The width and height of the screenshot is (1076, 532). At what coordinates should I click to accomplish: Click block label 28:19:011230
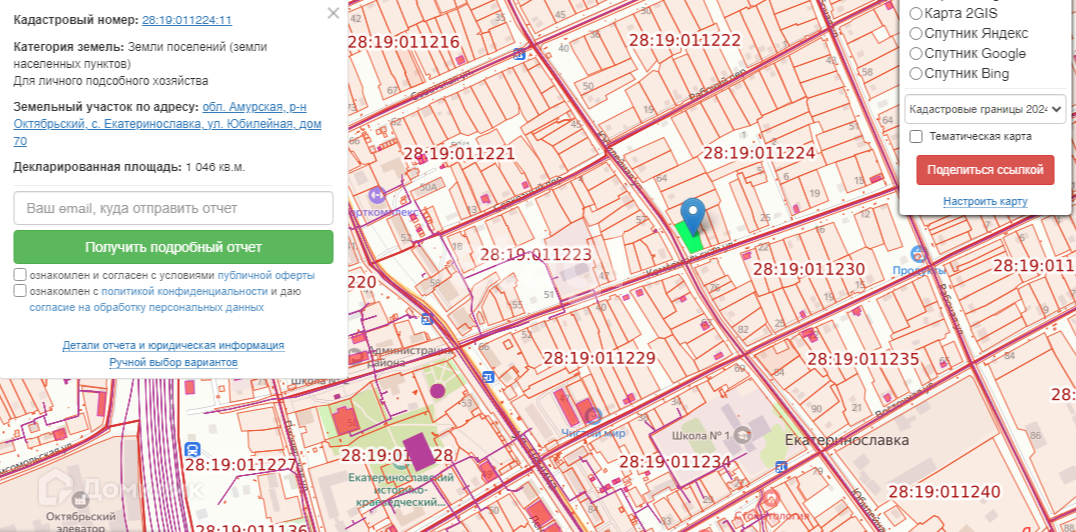(809, 269)
